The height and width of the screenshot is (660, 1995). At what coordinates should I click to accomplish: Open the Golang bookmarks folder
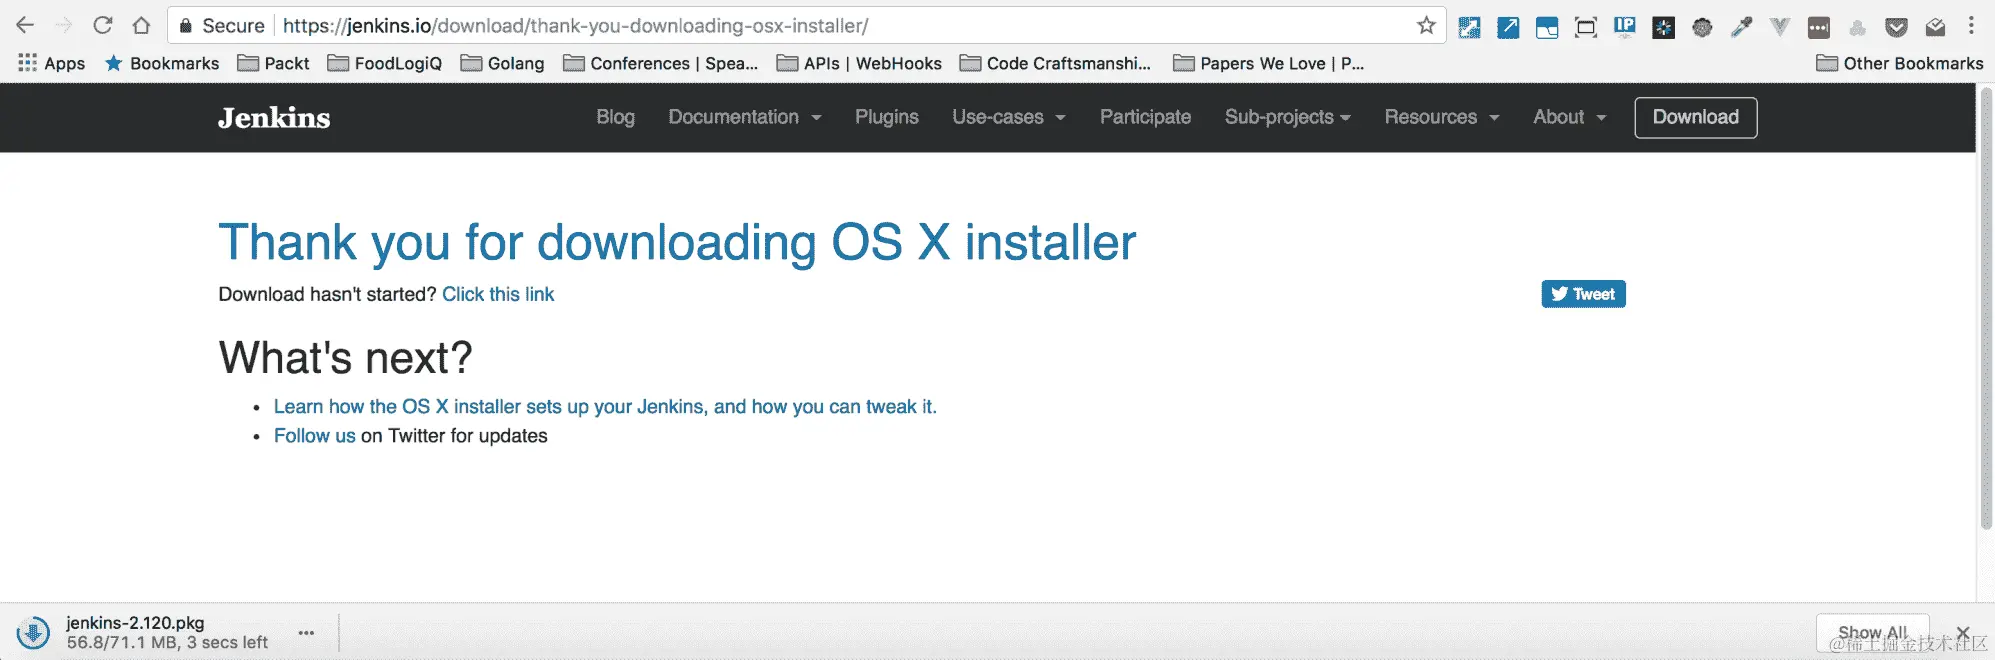[502, 63]
